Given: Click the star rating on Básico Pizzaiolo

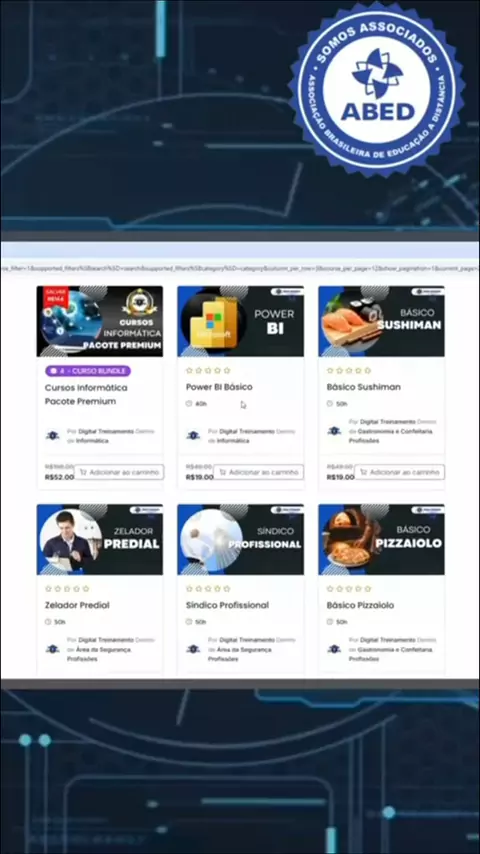Looking at the screenshot, I should coord(349,589).
